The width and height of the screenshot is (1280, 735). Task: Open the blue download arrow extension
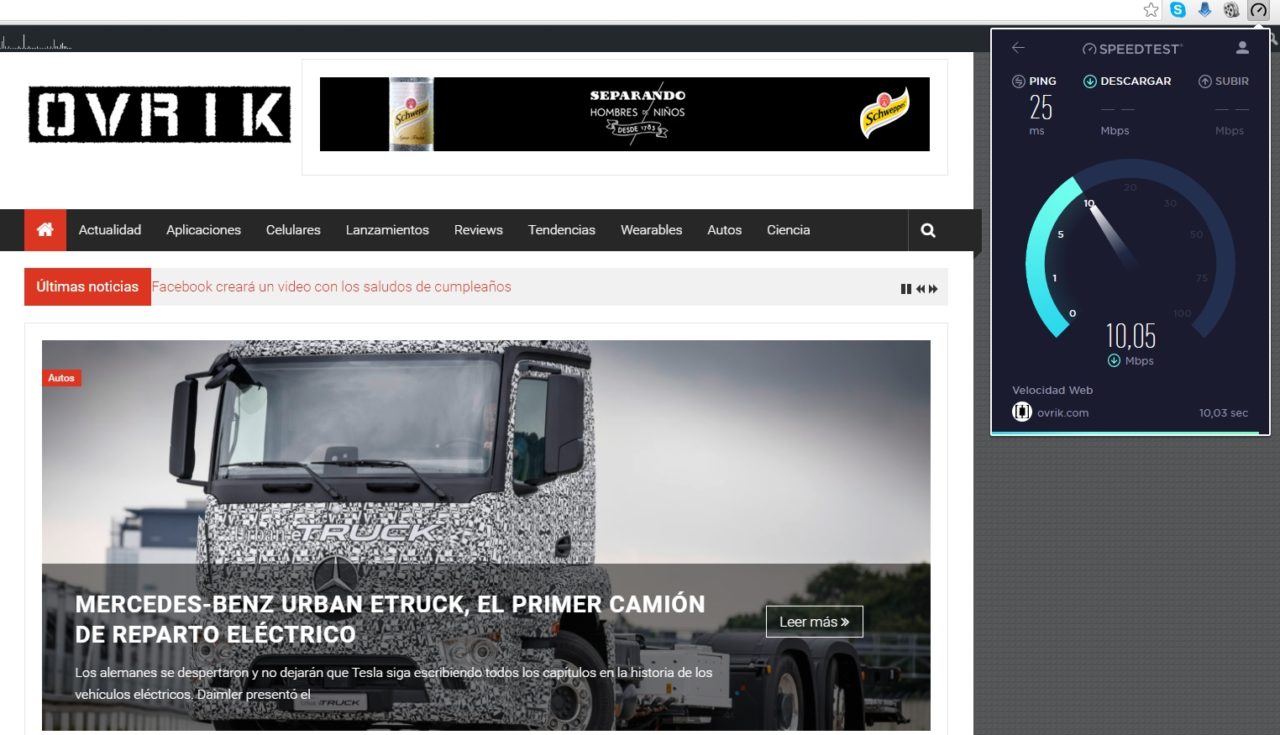1205,10
